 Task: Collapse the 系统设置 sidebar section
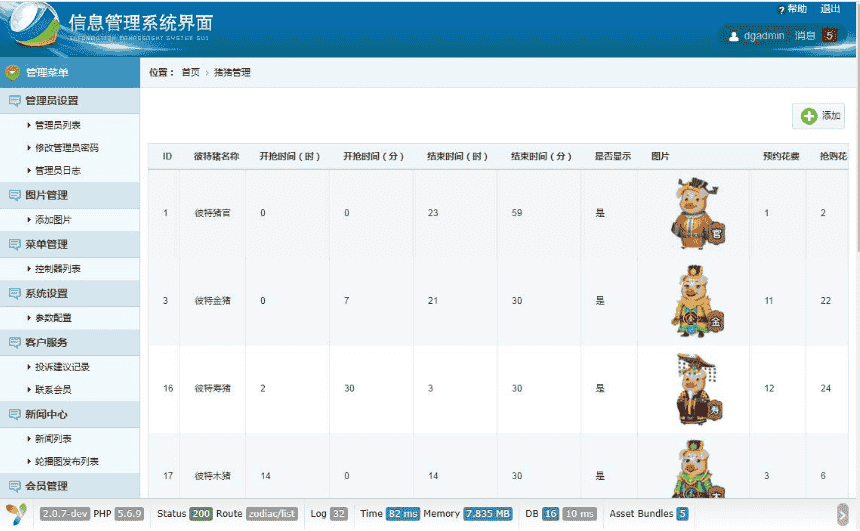click(46, 294)
